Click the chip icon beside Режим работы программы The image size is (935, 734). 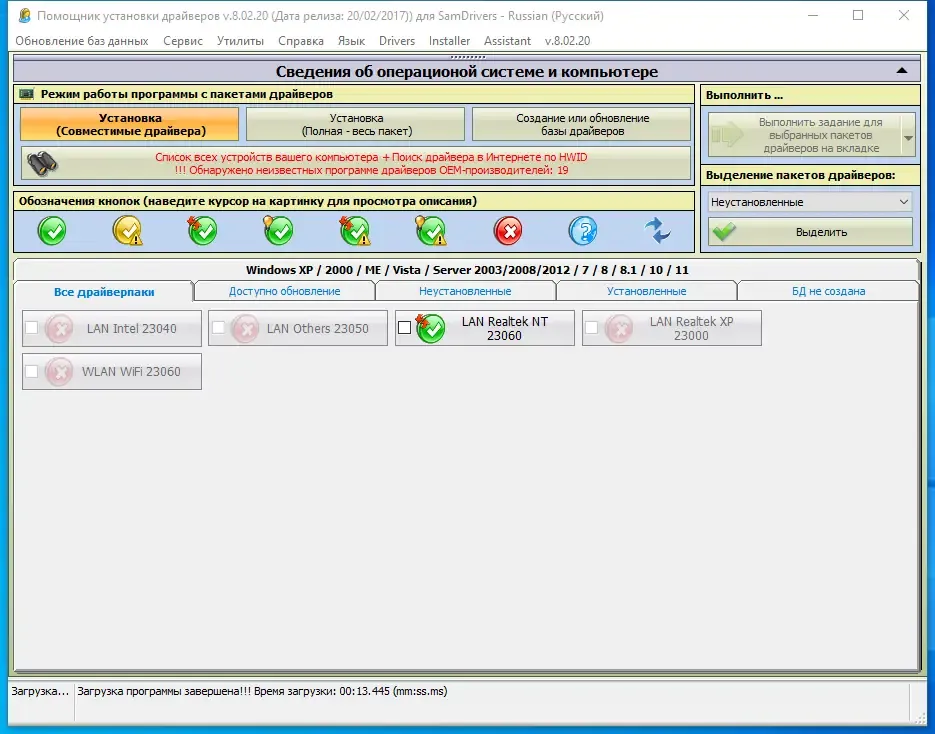pyautogui.click(x=26, y=94)
